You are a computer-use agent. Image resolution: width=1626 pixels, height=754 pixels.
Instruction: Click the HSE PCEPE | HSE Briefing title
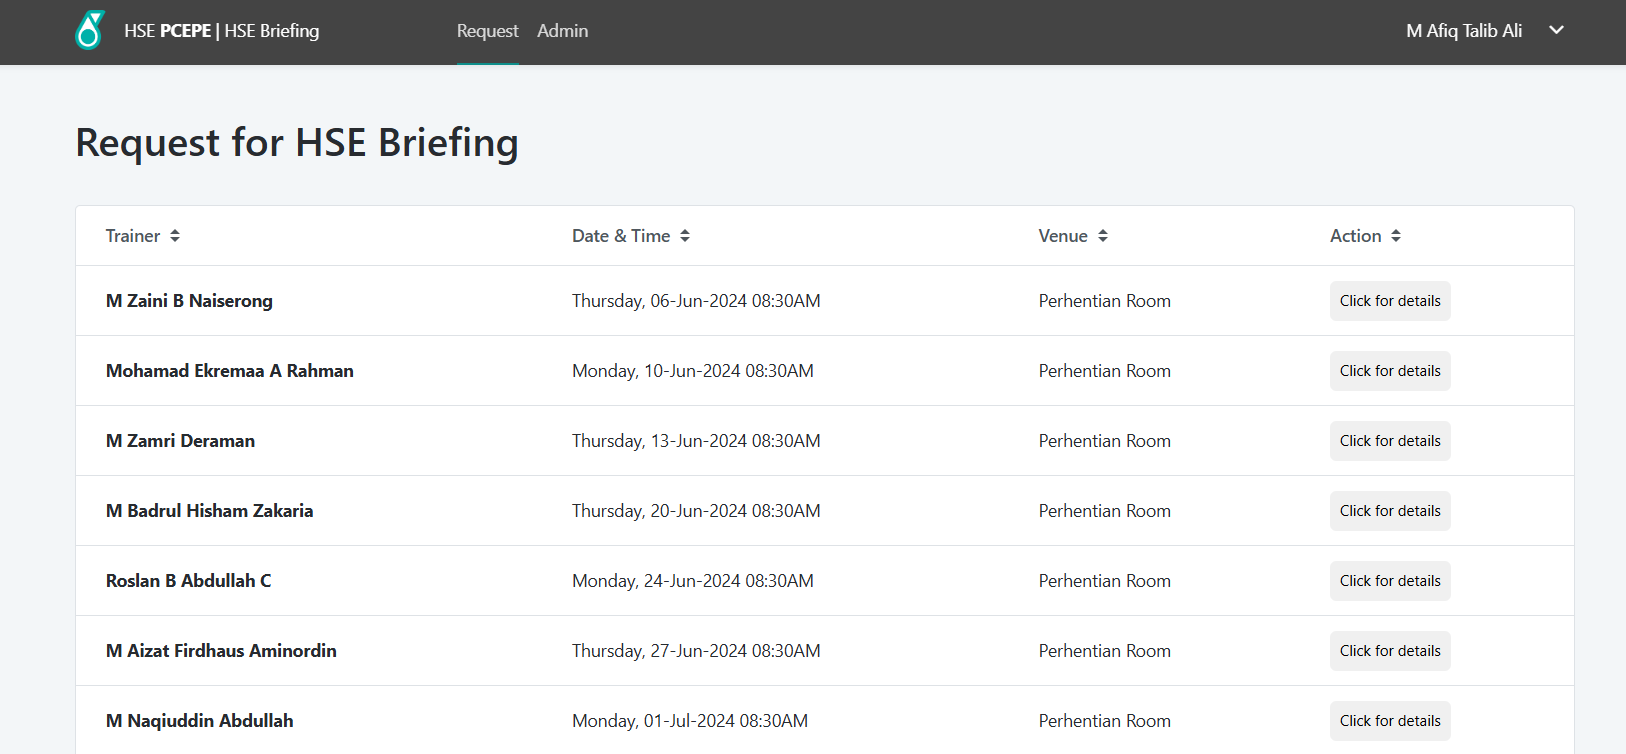(221, 31)
